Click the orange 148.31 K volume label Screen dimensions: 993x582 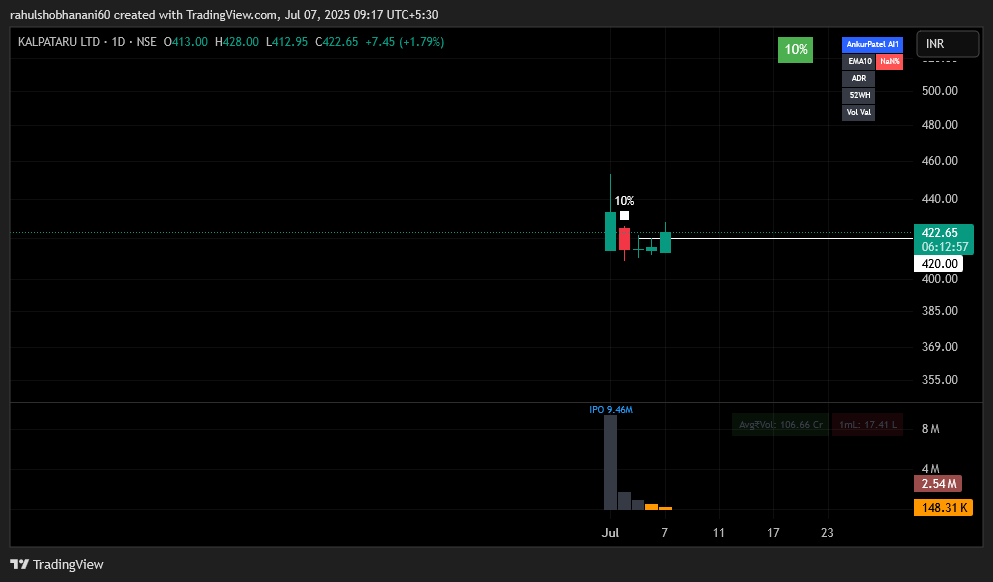(x=944, y=508)
